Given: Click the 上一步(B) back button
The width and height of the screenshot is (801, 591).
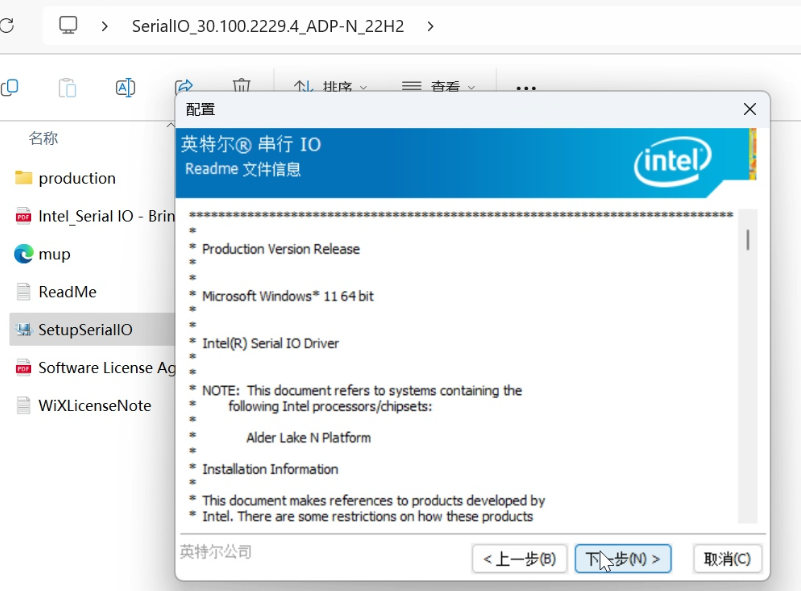Looking at the screenshot, I should click(519, 558).
